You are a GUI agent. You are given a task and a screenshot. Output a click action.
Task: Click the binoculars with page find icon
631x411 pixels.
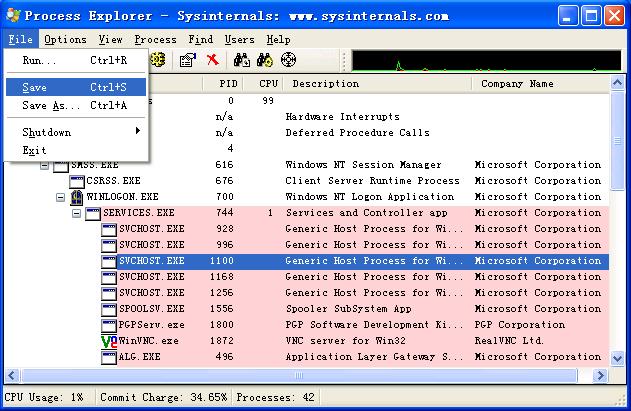pyautogui.click(x=242, y=60)
